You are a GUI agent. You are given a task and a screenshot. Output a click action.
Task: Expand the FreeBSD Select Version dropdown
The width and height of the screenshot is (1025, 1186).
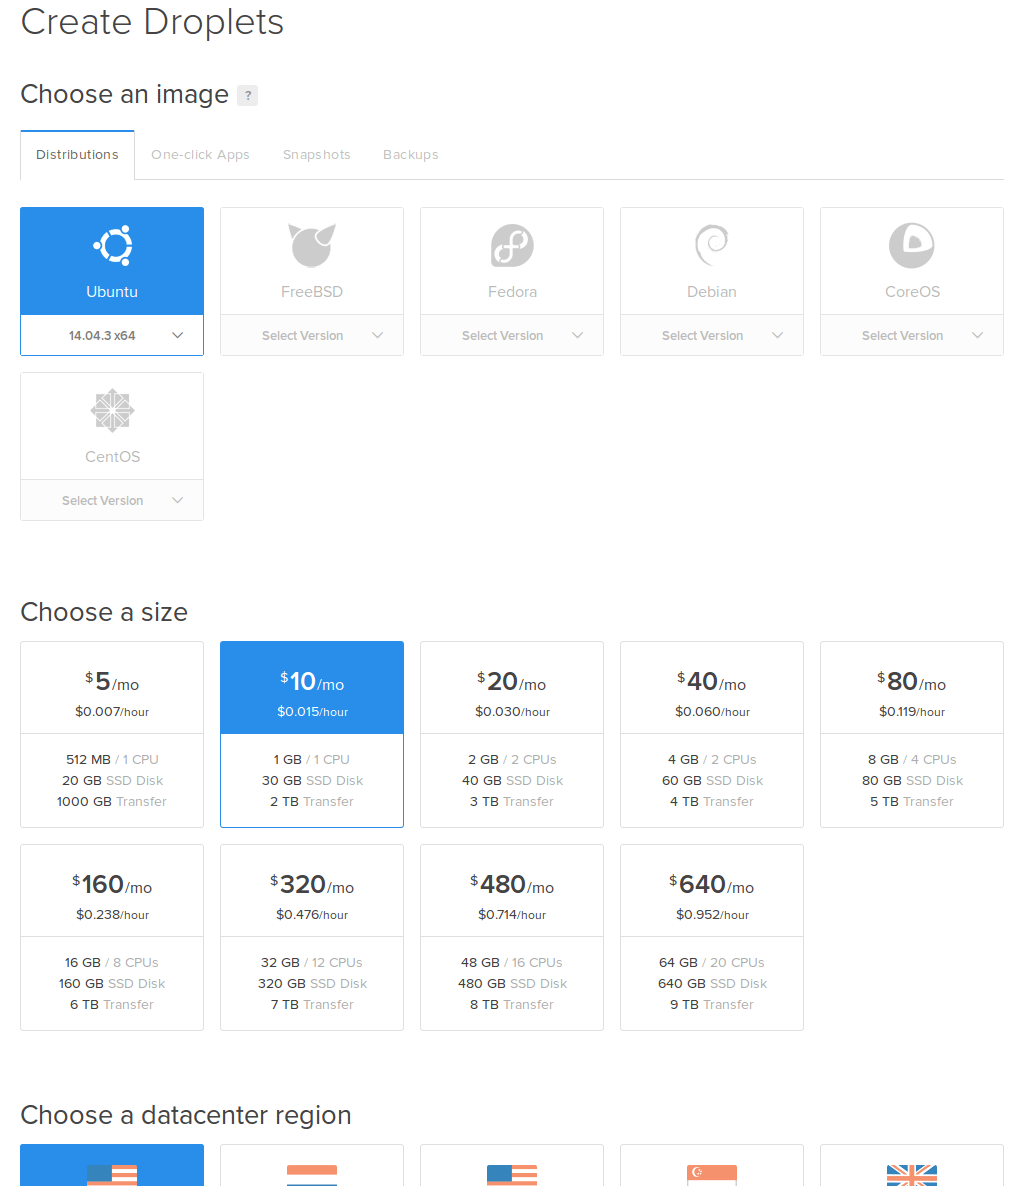click(311, 336)
